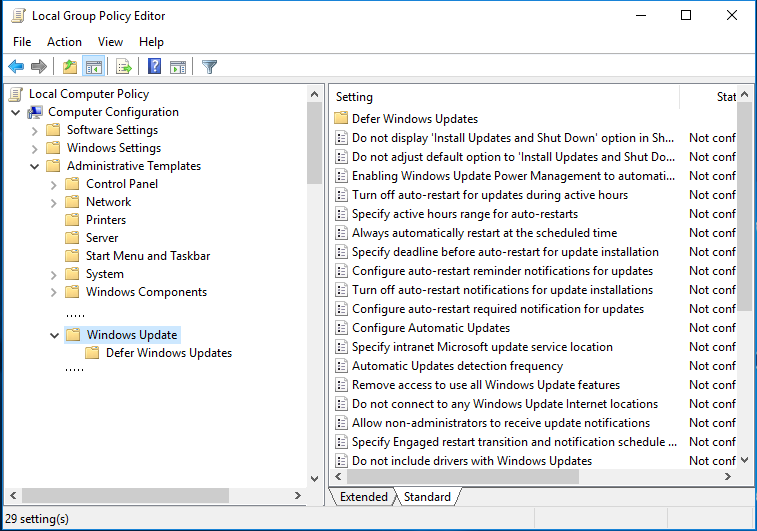Expand the Control Panel folder node
Viewport: 757px width, 531px height.
54,184
